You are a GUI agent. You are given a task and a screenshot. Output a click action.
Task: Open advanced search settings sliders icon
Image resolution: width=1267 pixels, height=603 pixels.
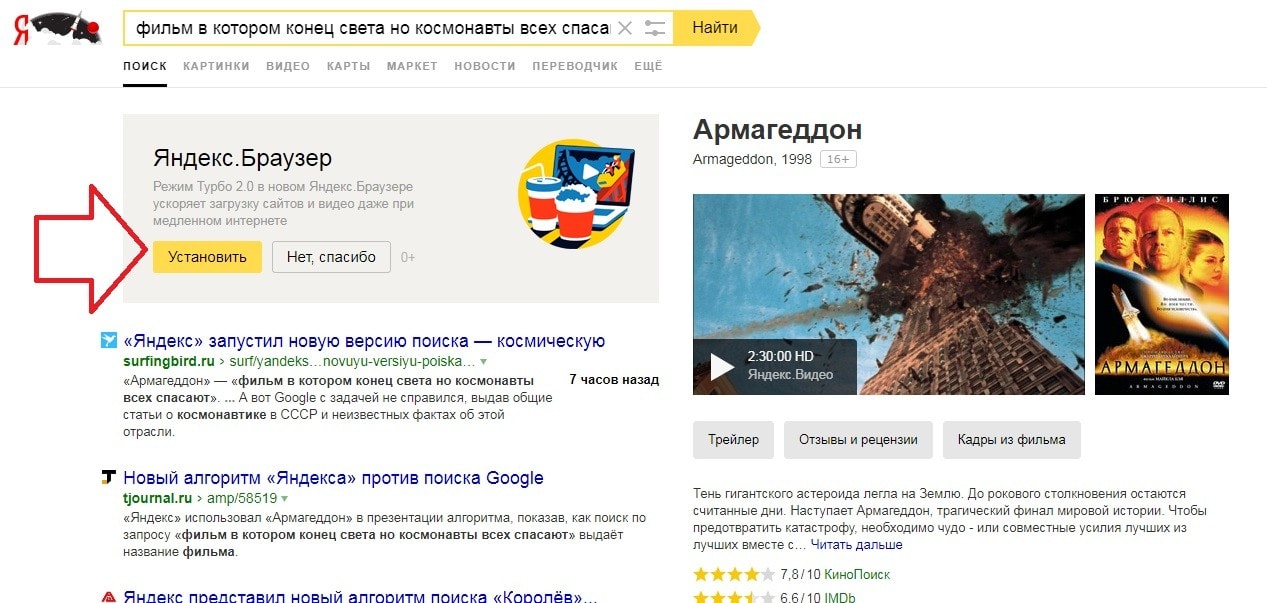(655, 28)
